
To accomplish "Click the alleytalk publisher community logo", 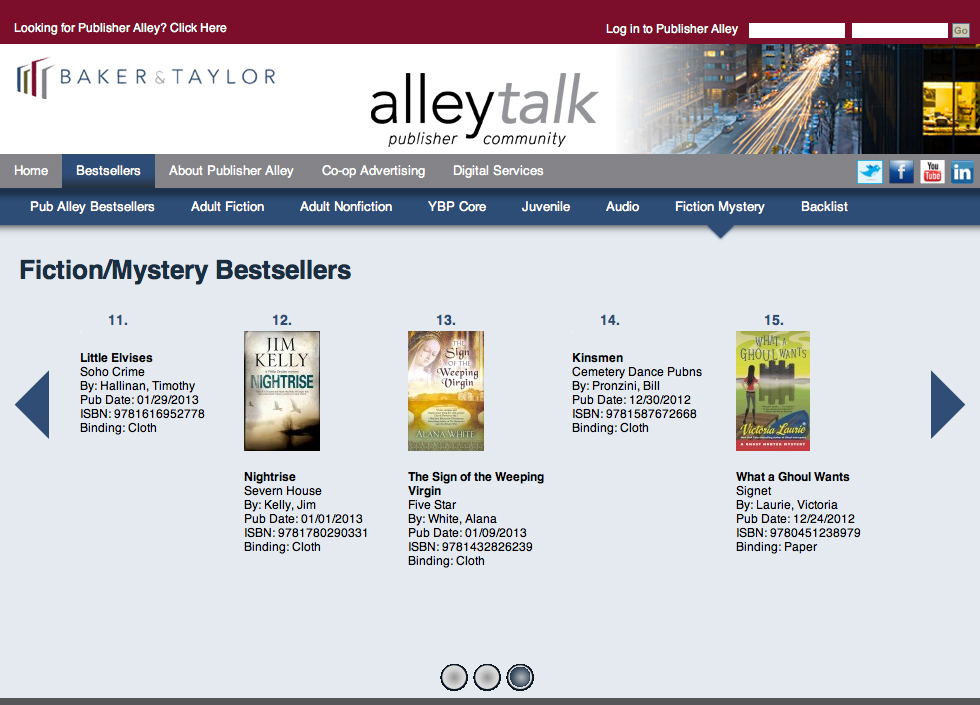I will point(484,109).
